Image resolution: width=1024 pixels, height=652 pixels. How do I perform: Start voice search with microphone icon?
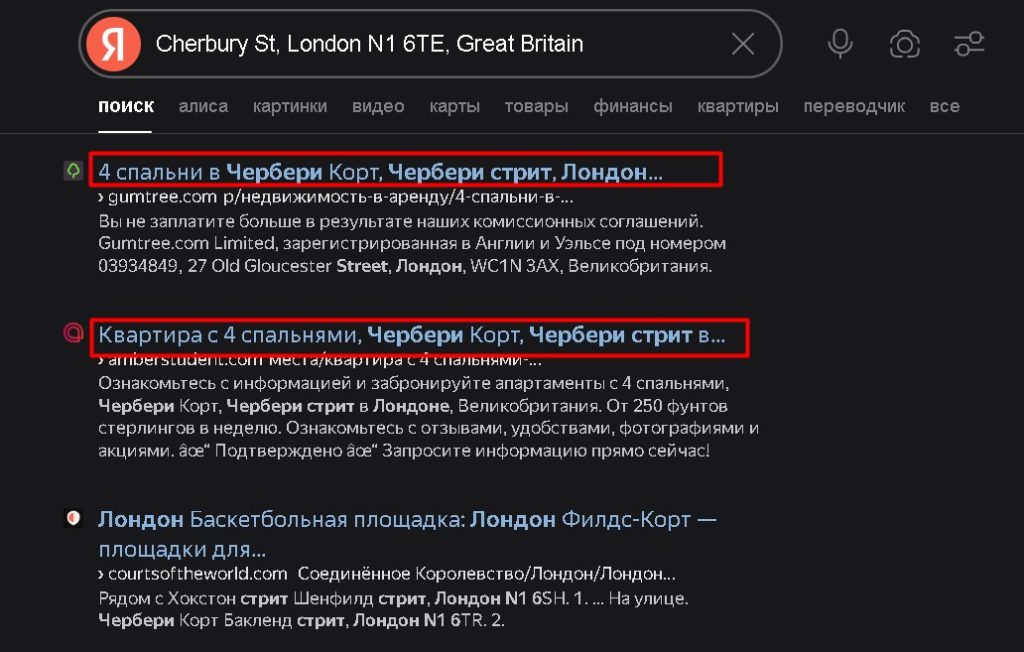(x=840, y=44)
